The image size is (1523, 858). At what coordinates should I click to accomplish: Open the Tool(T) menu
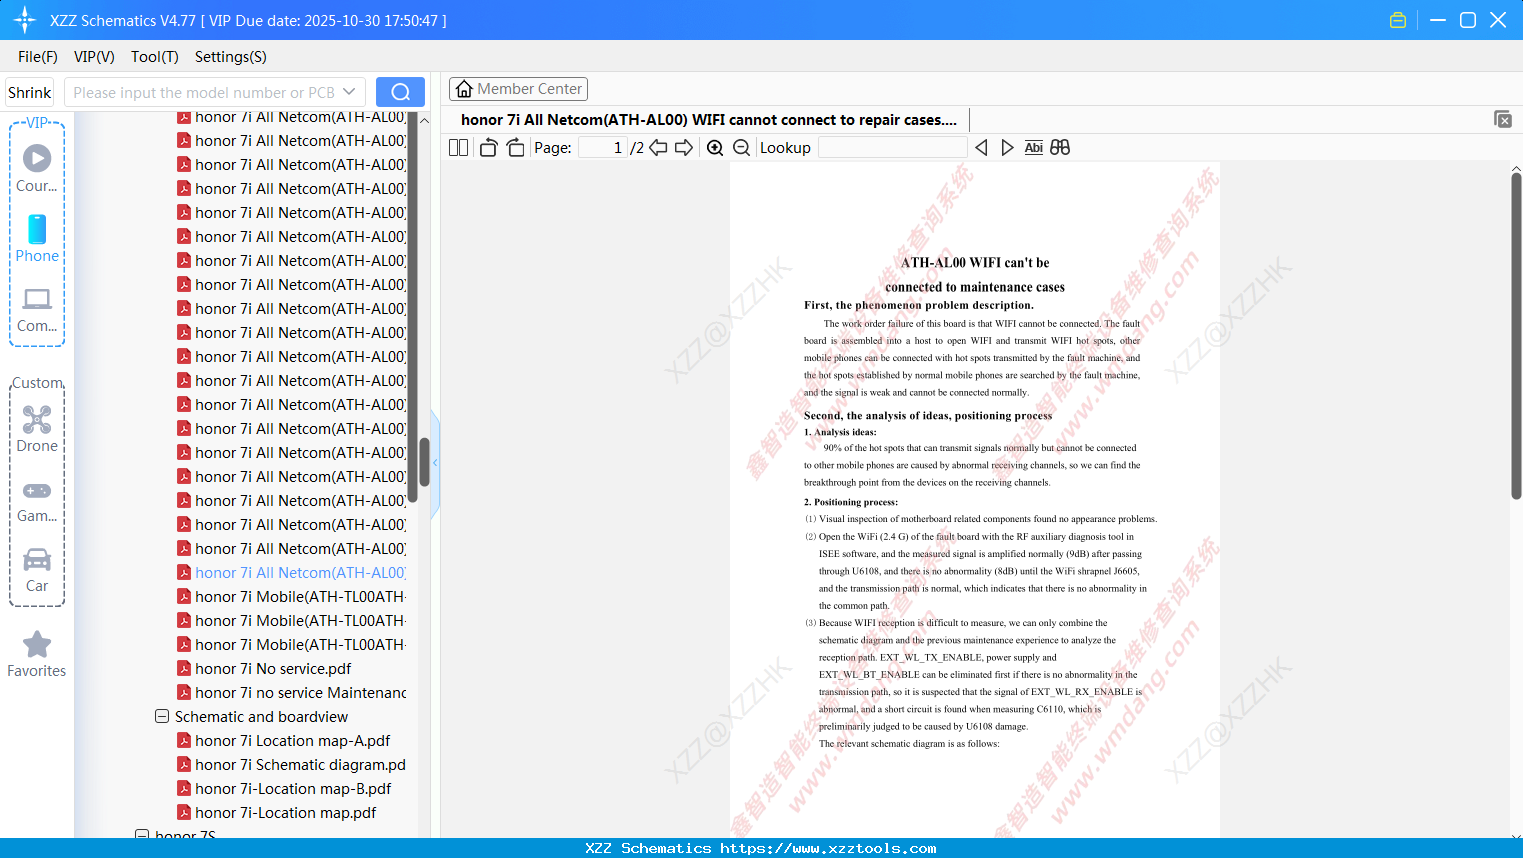pyautogui.click(x=155, y=57)
